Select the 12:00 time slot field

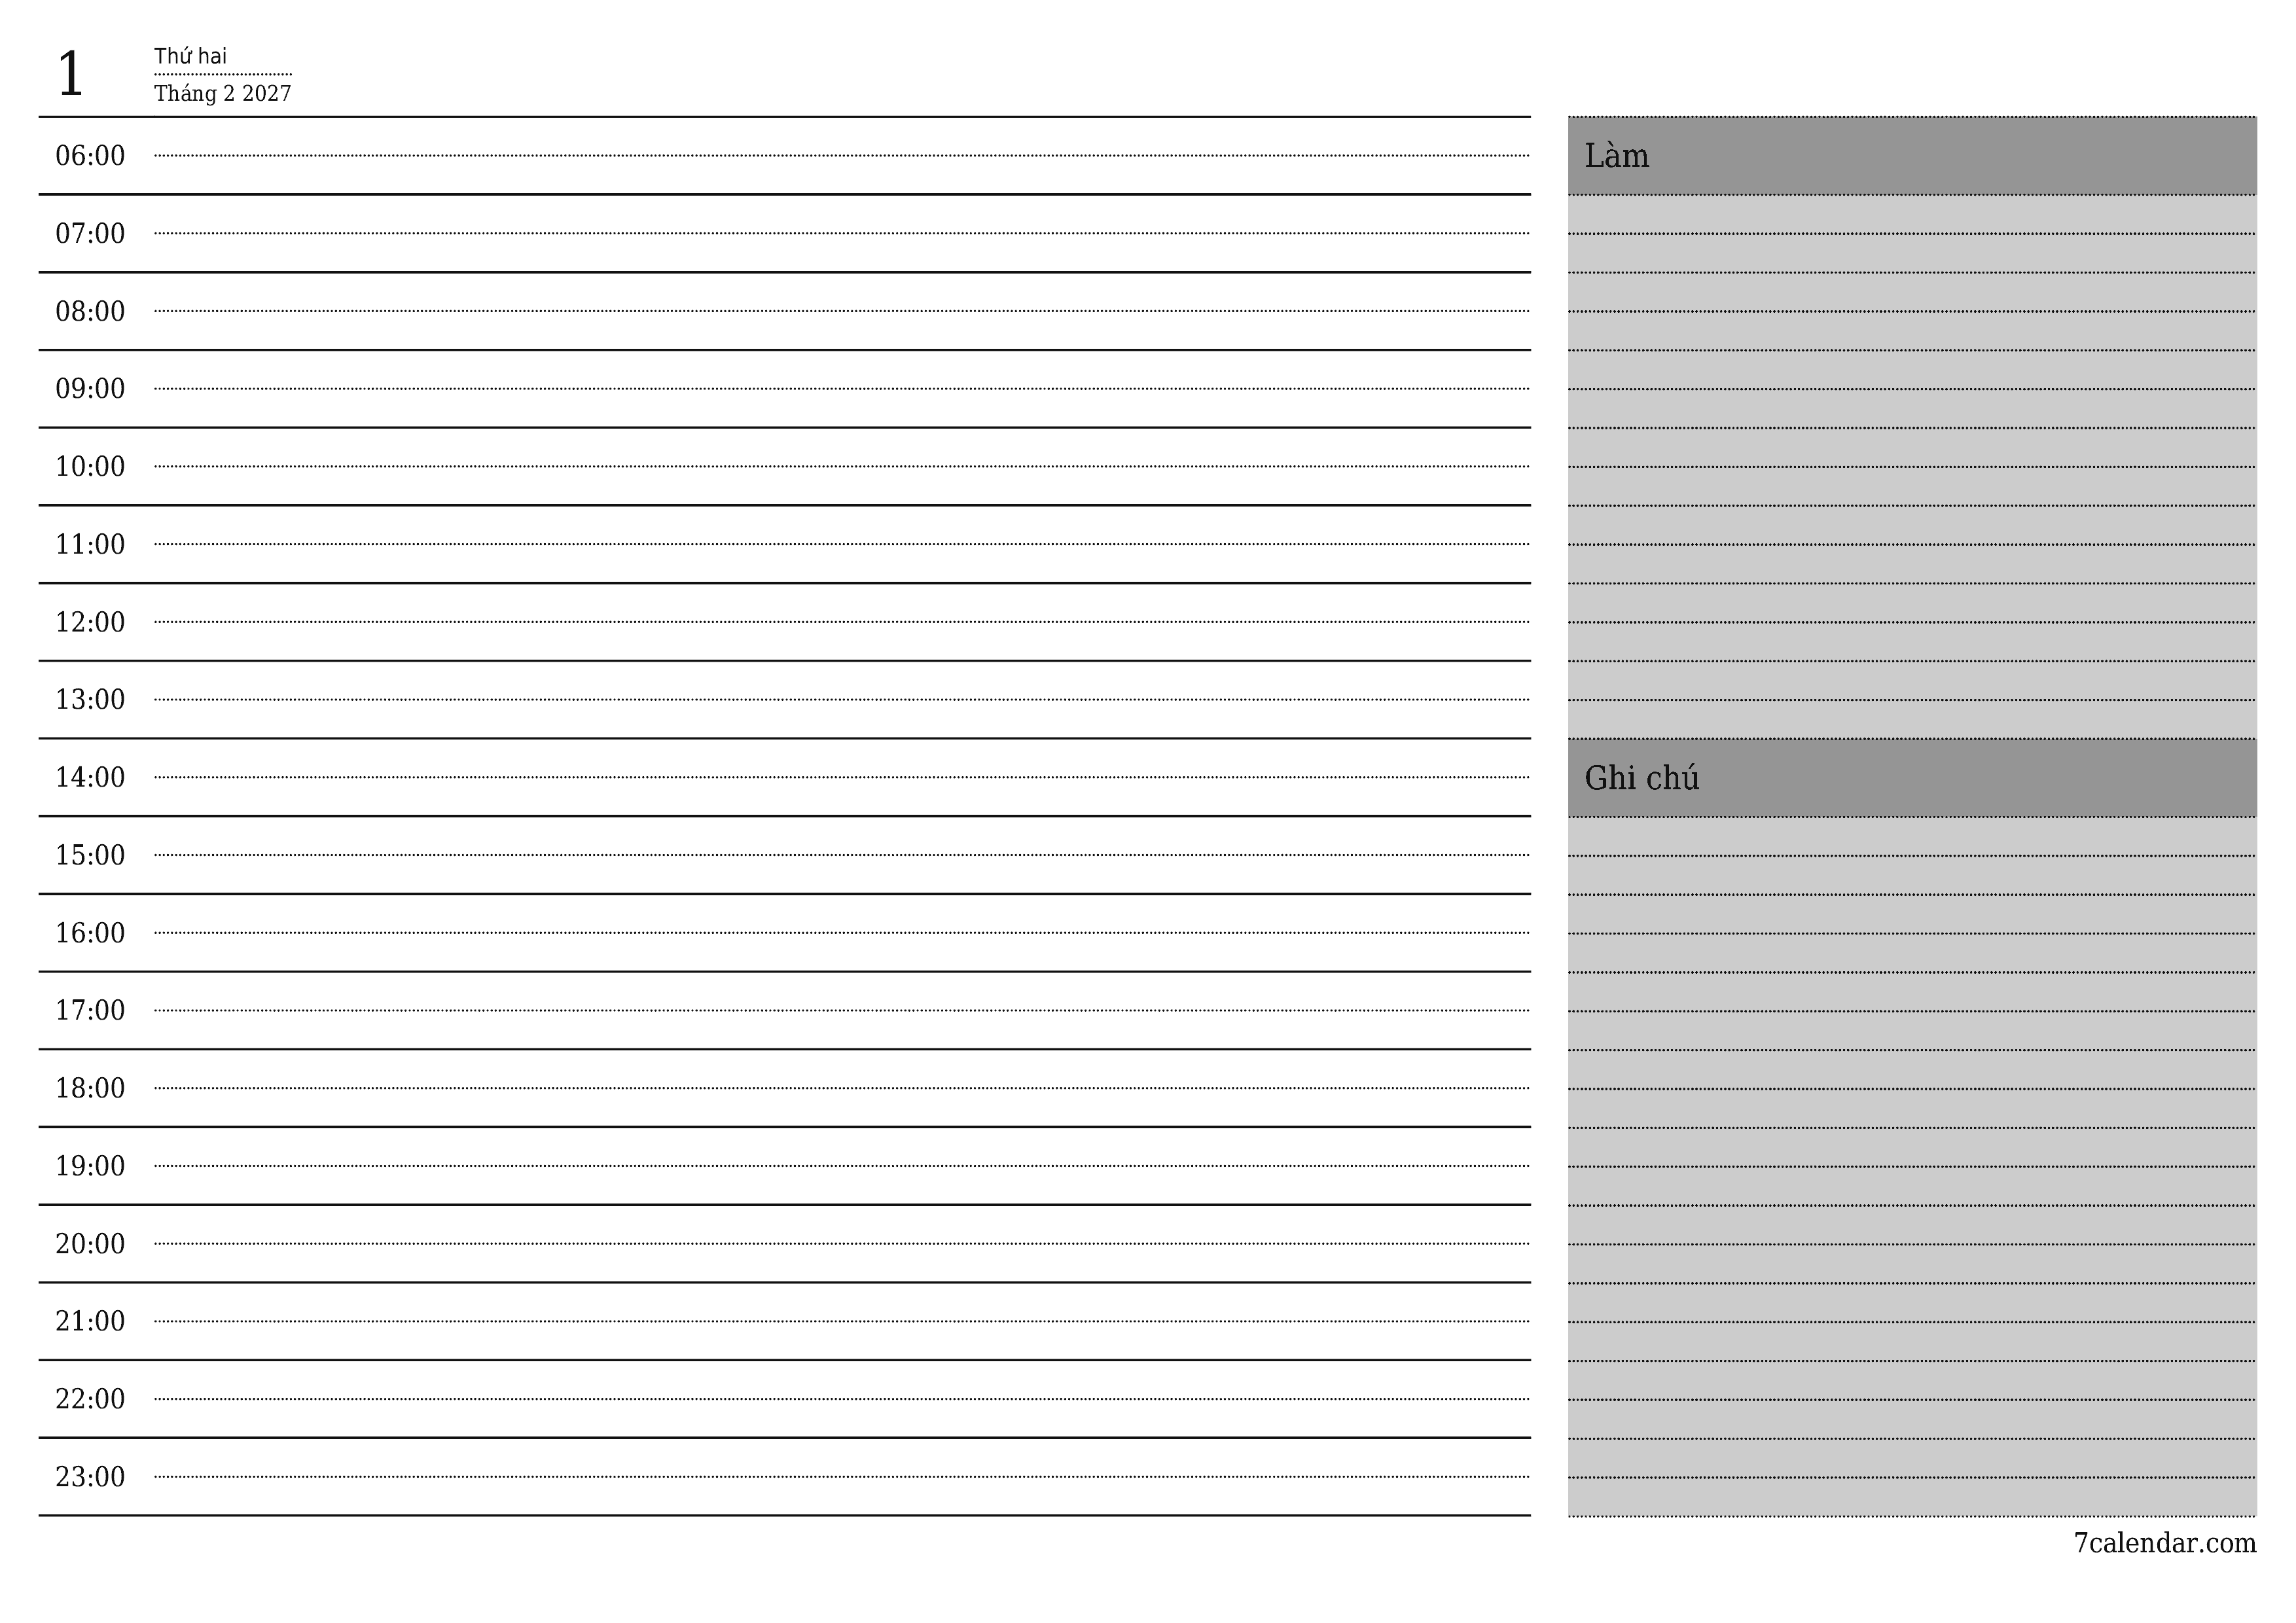pos(843,620)
